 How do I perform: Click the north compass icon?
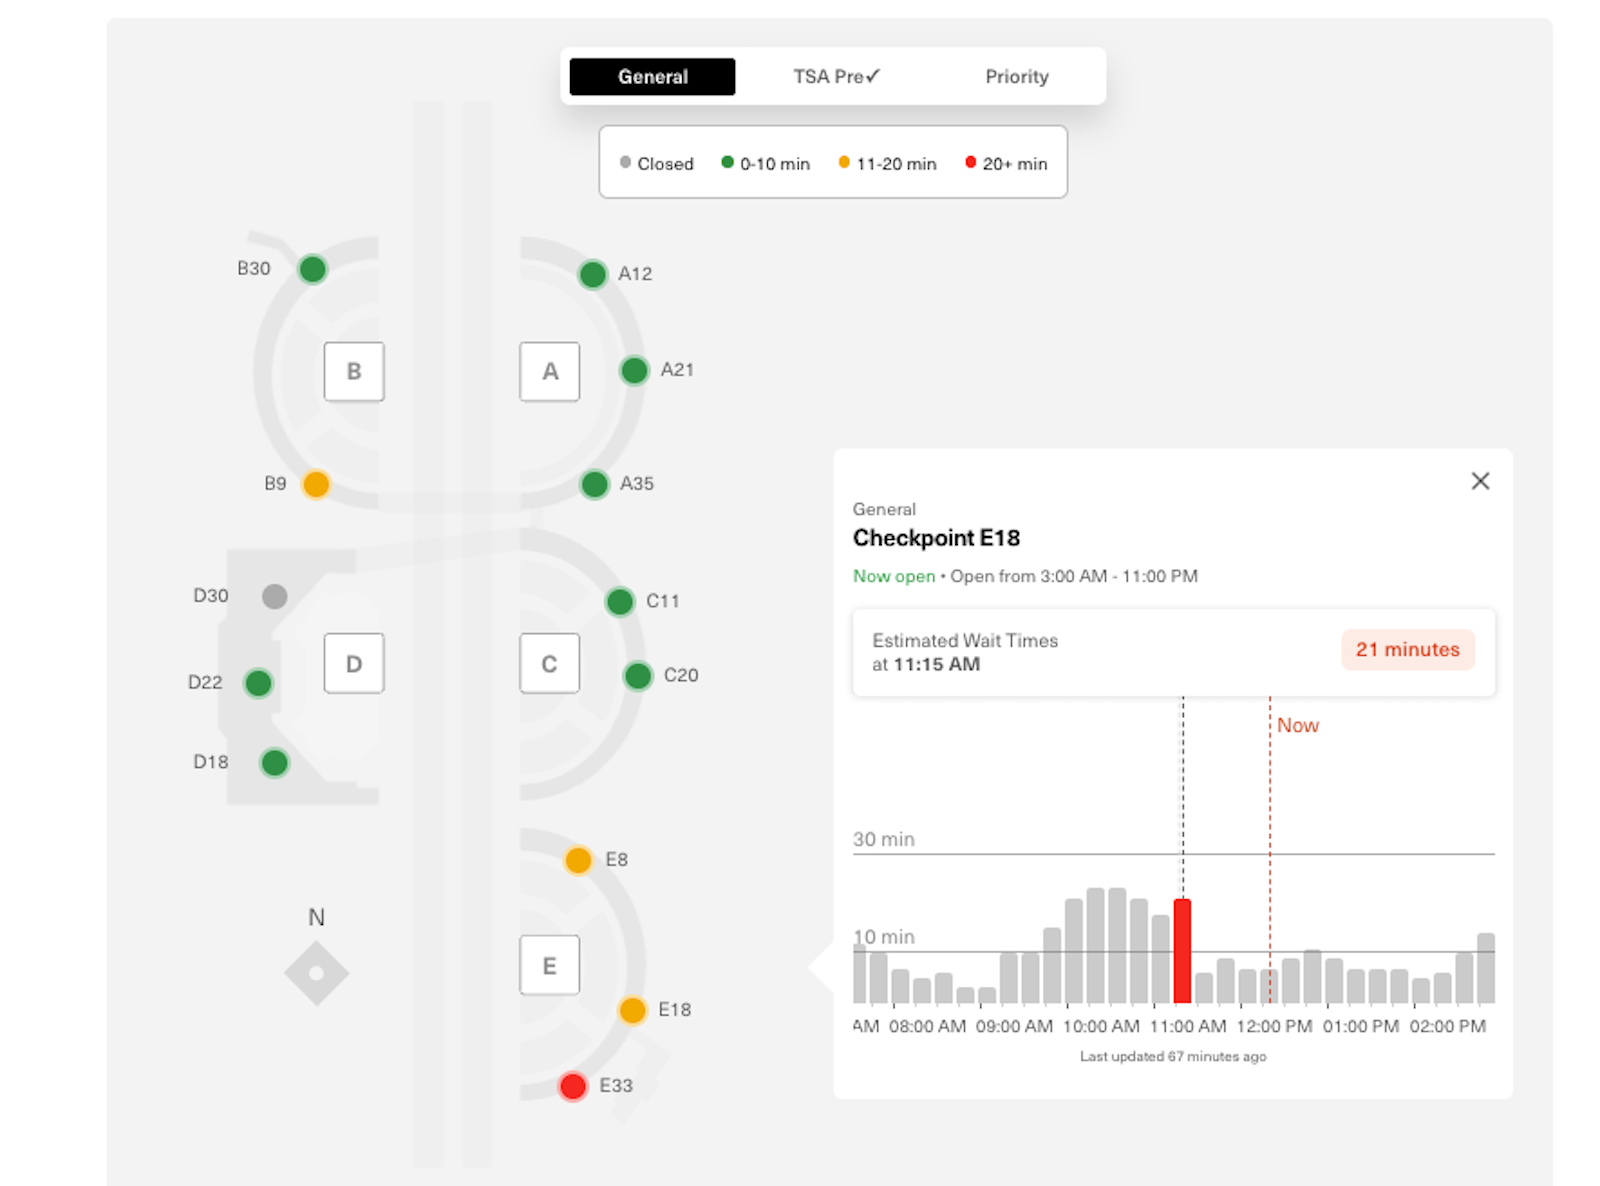(316, 973)
